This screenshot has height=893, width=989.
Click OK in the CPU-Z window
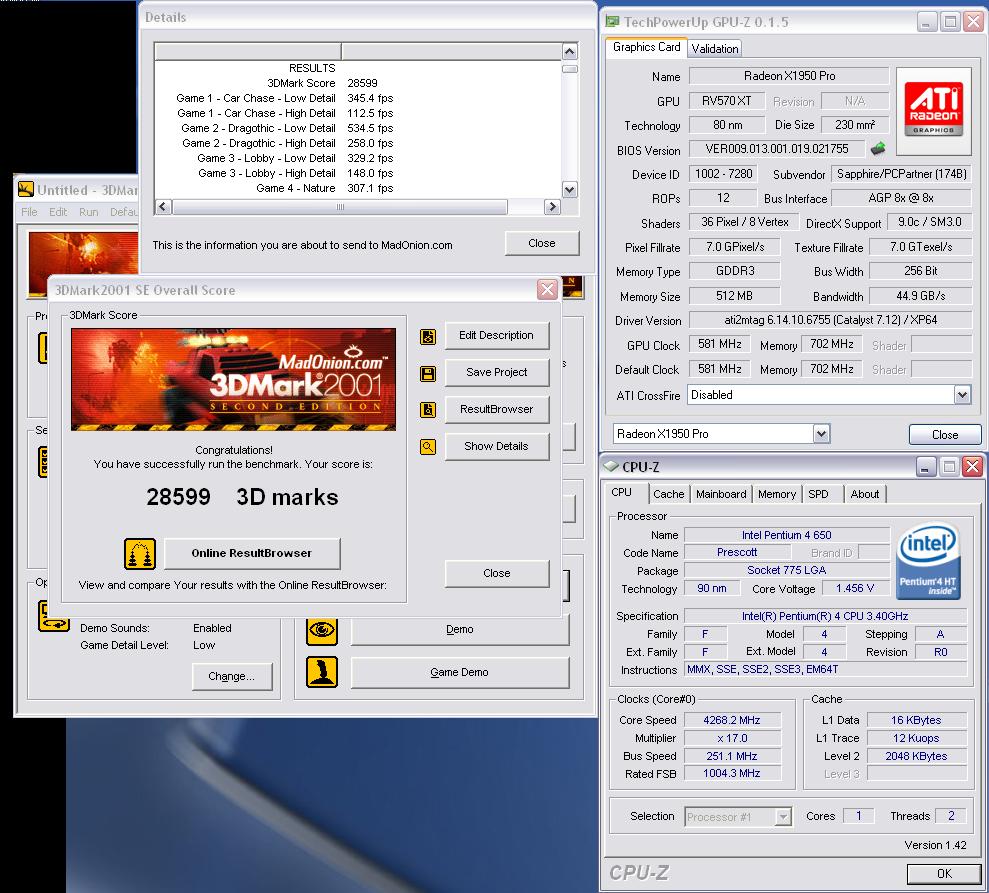point(944,873)
